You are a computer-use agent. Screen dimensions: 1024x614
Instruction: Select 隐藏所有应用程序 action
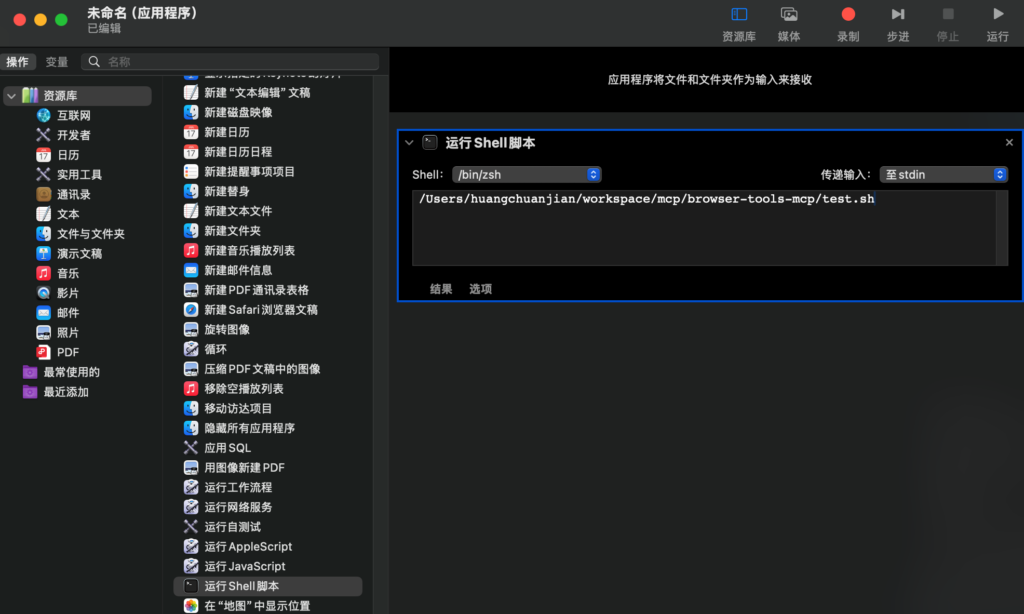[x=249, y=428]
